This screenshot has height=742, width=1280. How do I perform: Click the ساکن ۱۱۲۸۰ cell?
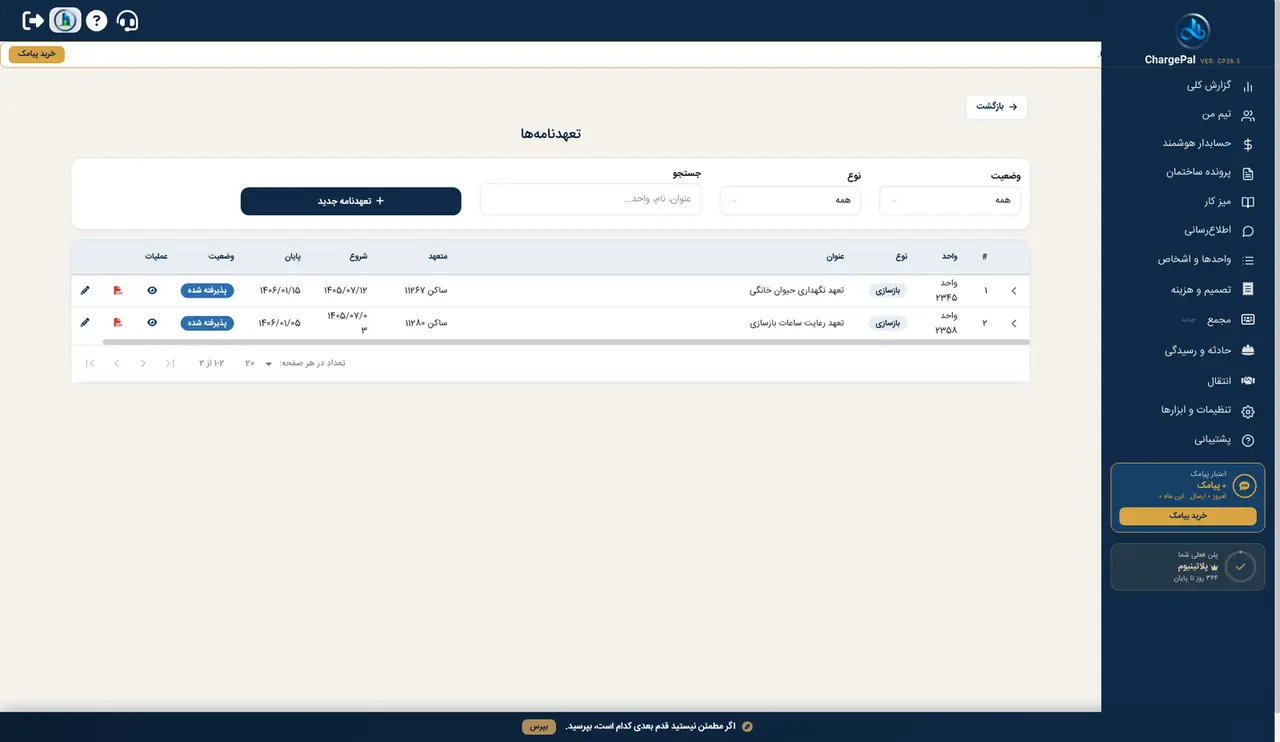(x=426, y=323)
